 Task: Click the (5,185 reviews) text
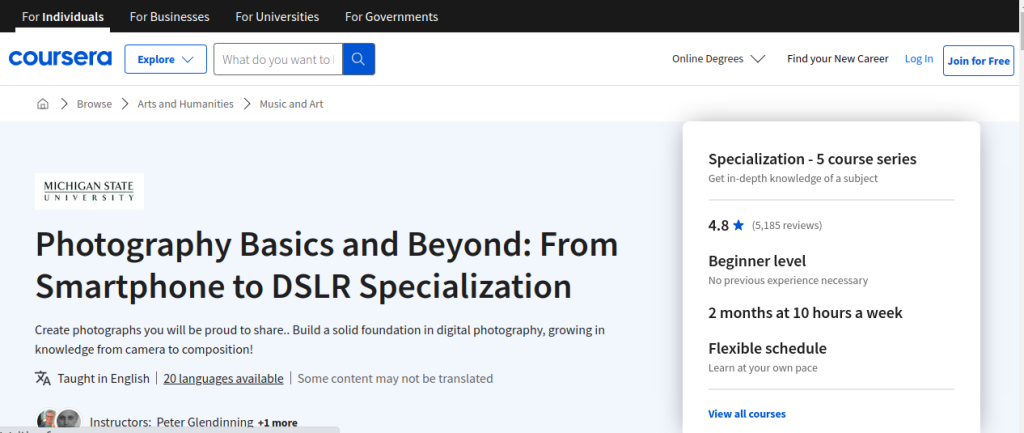coord(787,225)
